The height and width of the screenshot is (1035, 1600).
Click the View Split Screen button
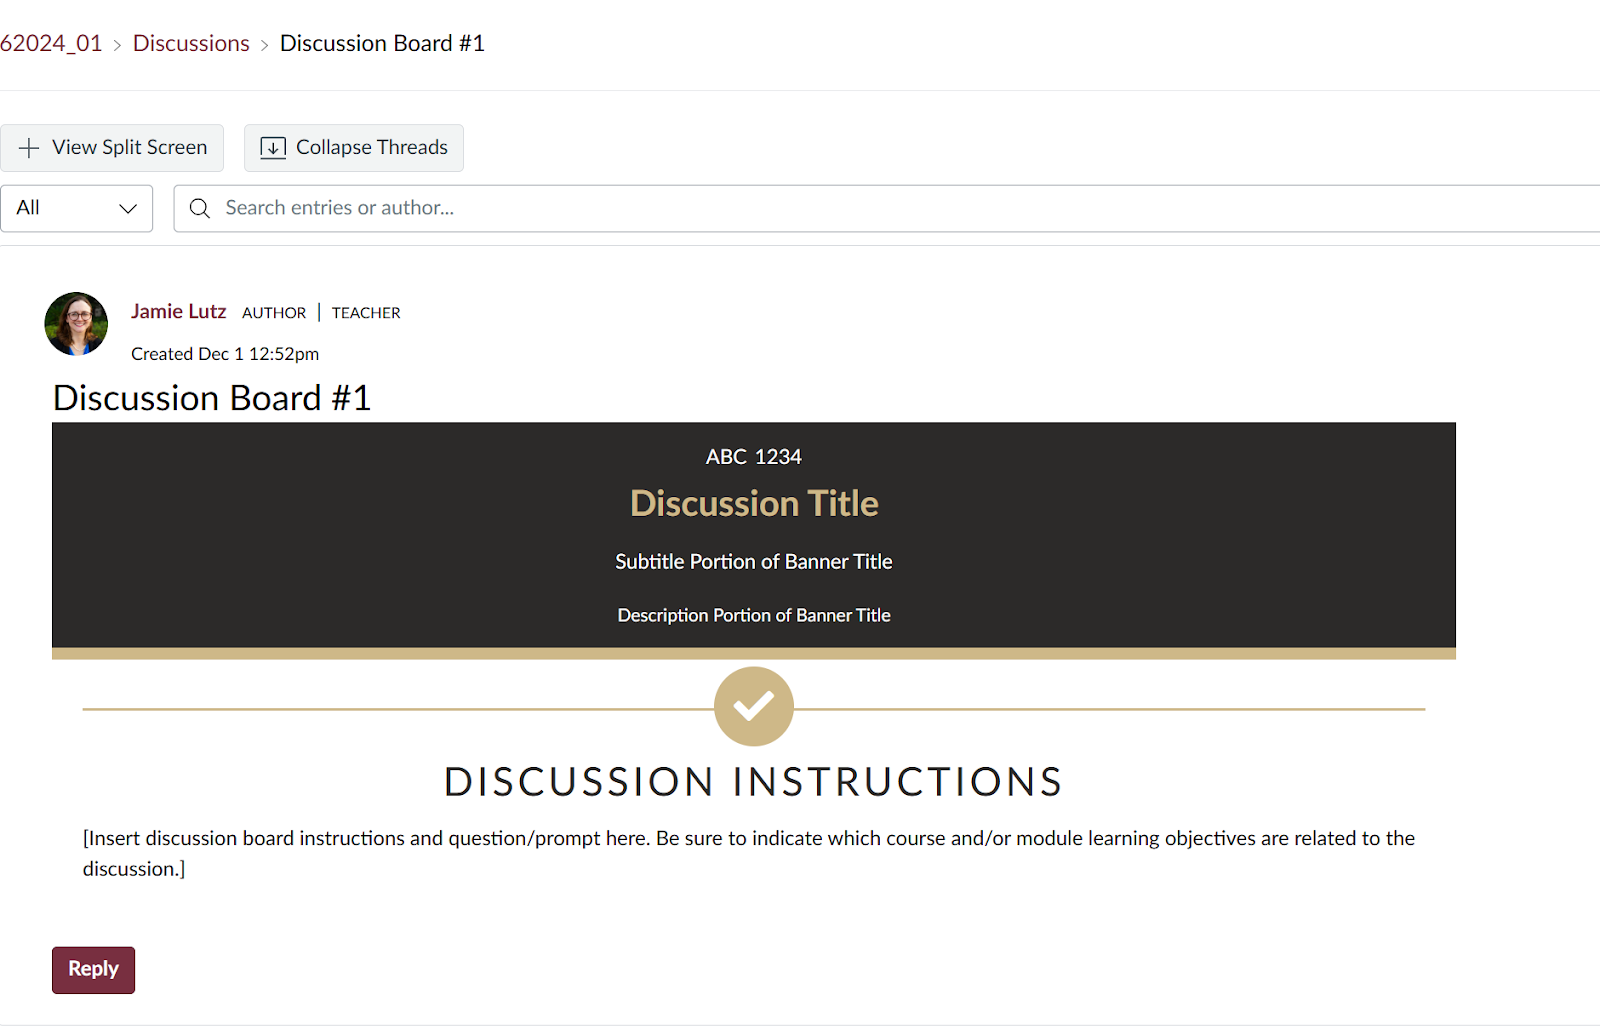point(112,148)
